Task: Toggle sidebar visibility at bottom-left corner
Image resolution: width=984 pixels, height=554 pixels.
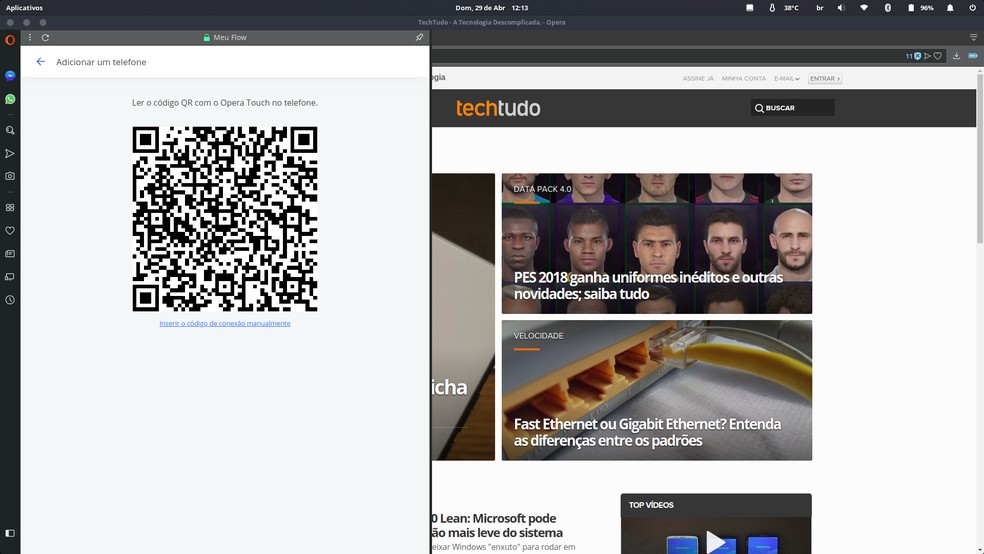Action: click(10, 533)
